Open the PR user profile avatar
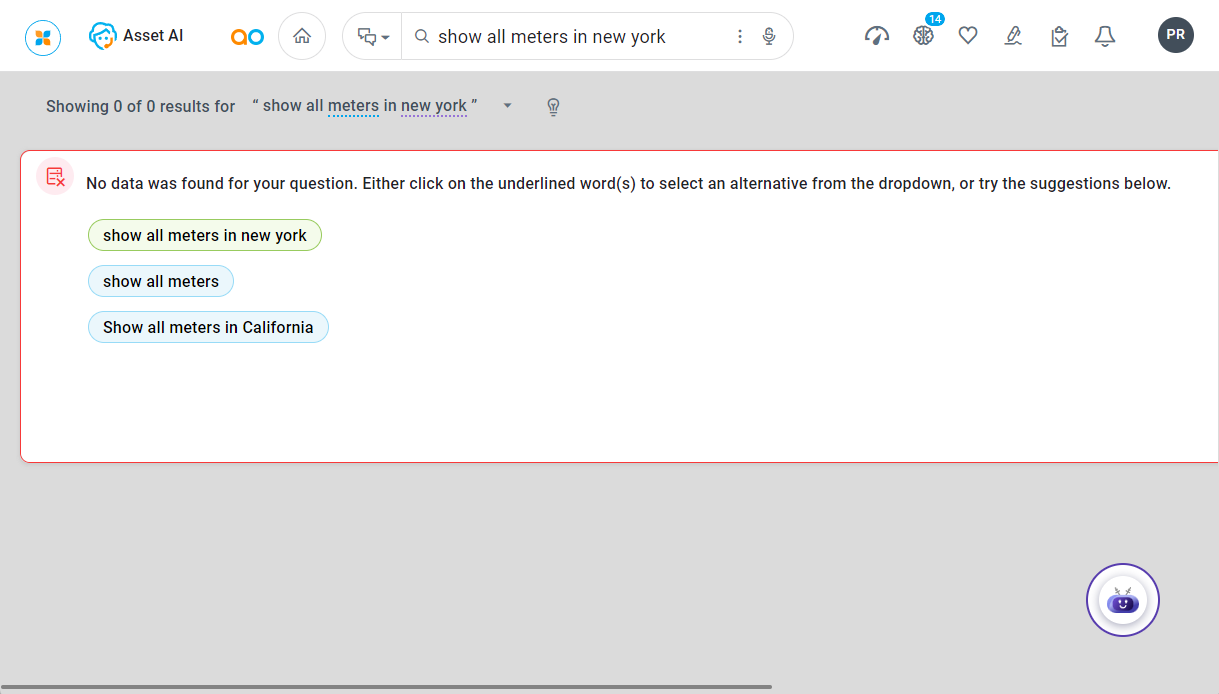The width and height of the screenshot is (1219, 694). click(x=1175, y=35)
